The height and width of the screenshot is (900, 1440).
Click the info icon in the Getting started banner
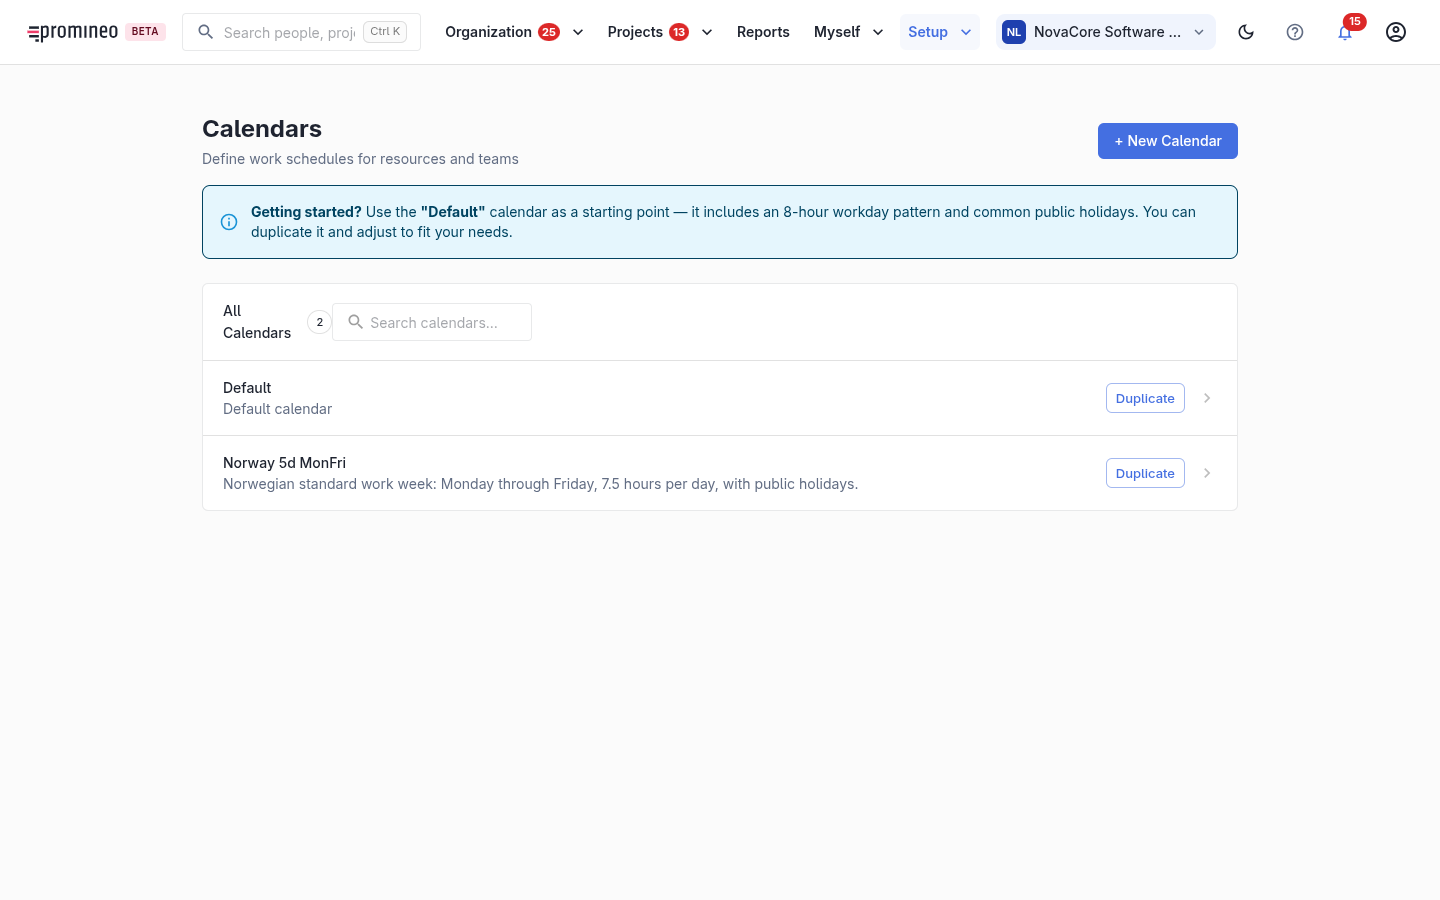click(x=229, y=222)
